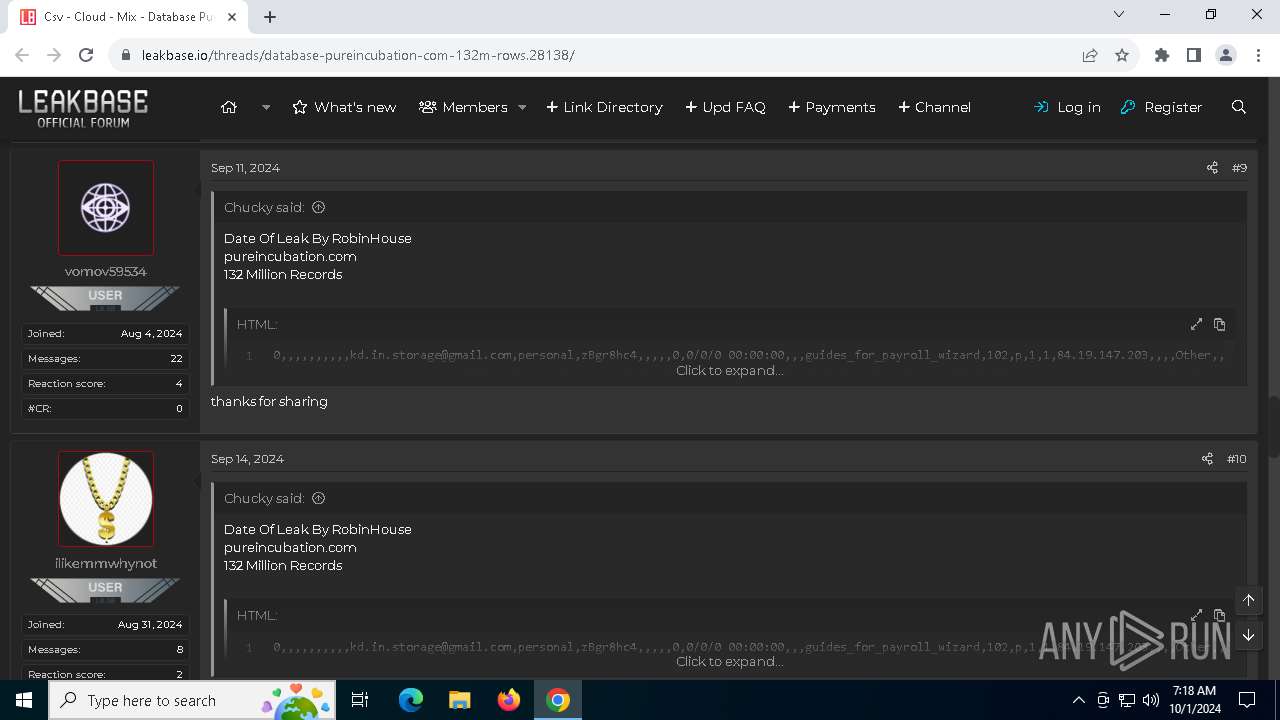Open the Chrome profile icon
The width and height of the screenshot is (1280, 720).
(x=1226, y=55)
